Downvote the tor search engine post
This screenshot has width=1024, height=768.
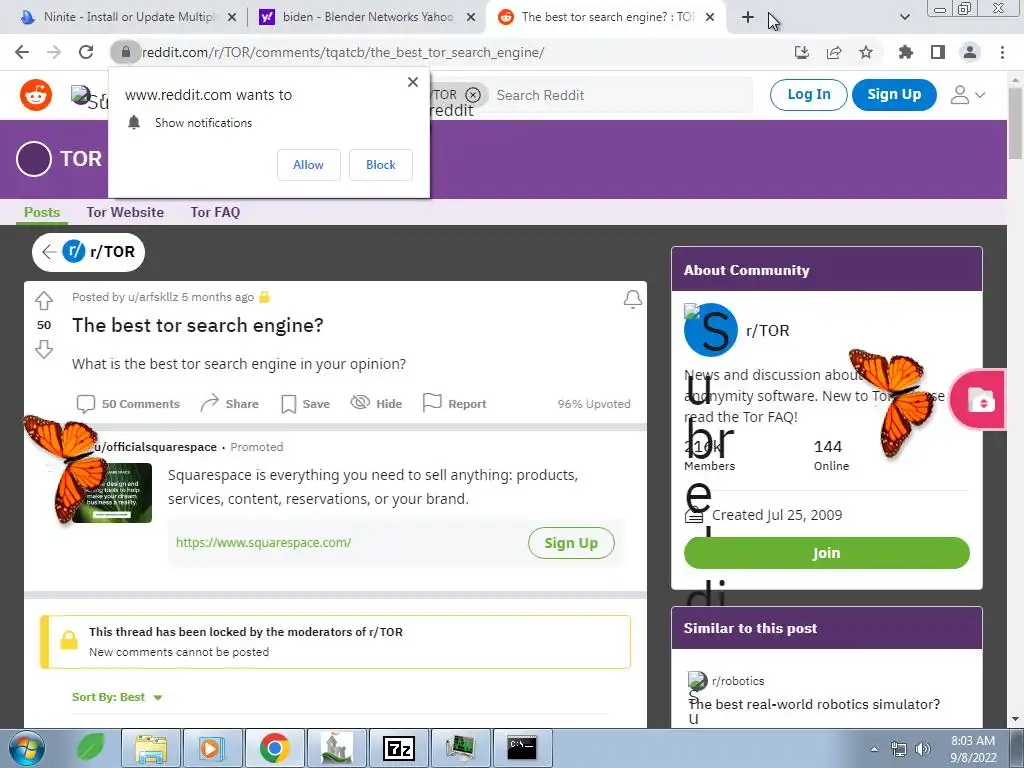point(44,349)
